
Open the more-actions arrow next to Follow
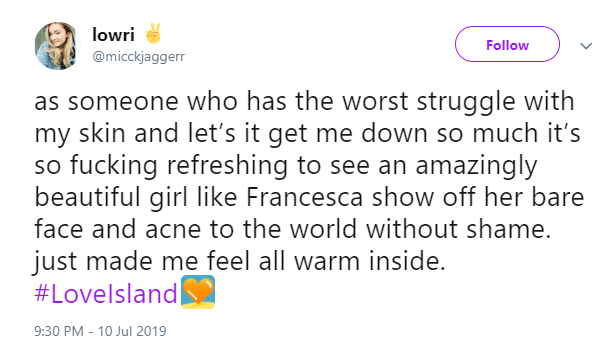(x=586, y=46)
